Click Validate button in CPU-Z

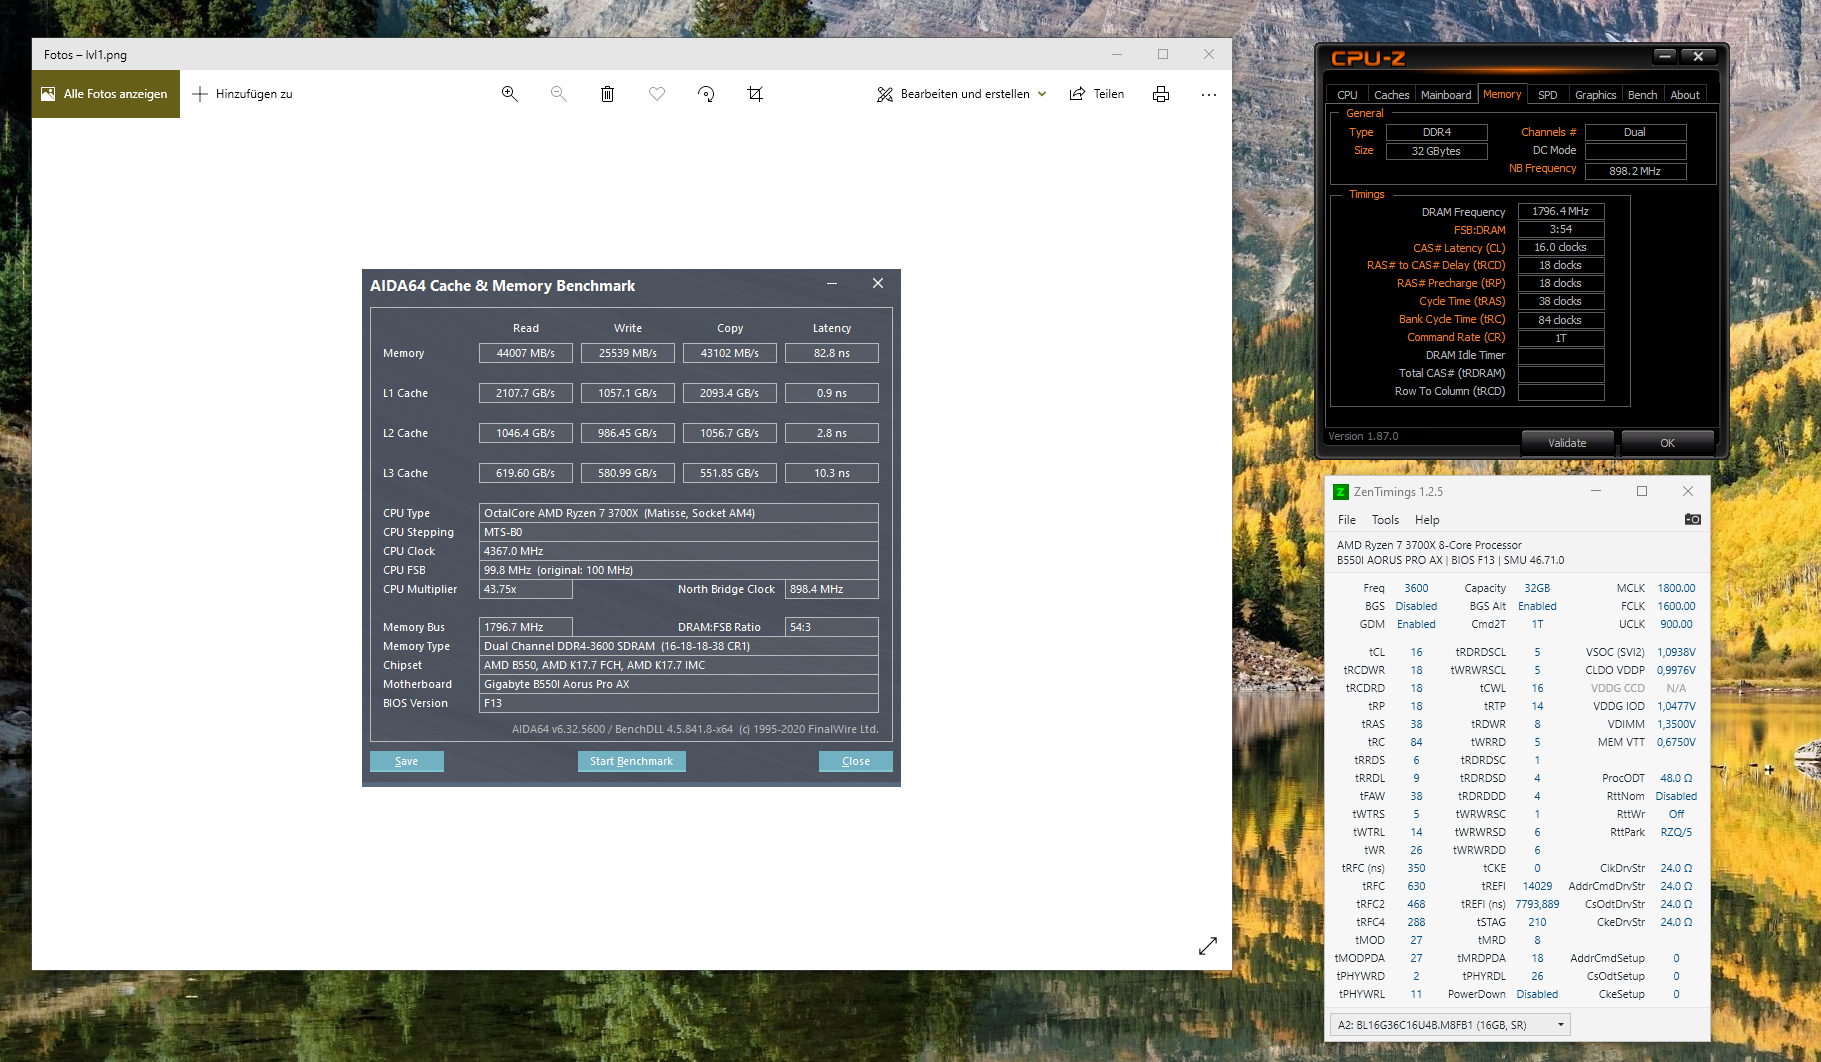coord(1567,443)
